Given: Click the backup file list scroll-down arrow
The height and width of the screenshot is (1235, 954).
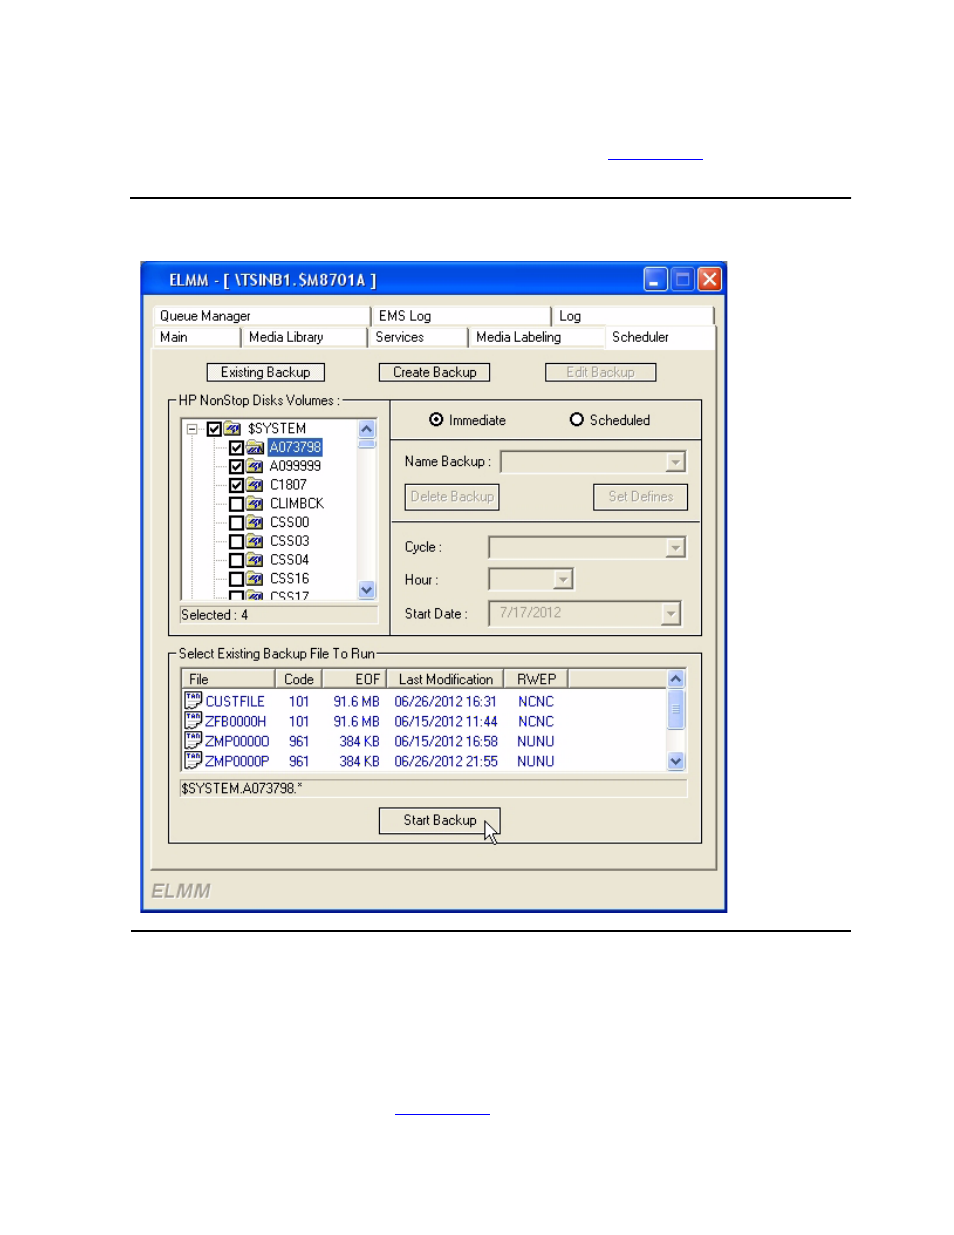Looking at the screenshot, I should click(676, 762).
